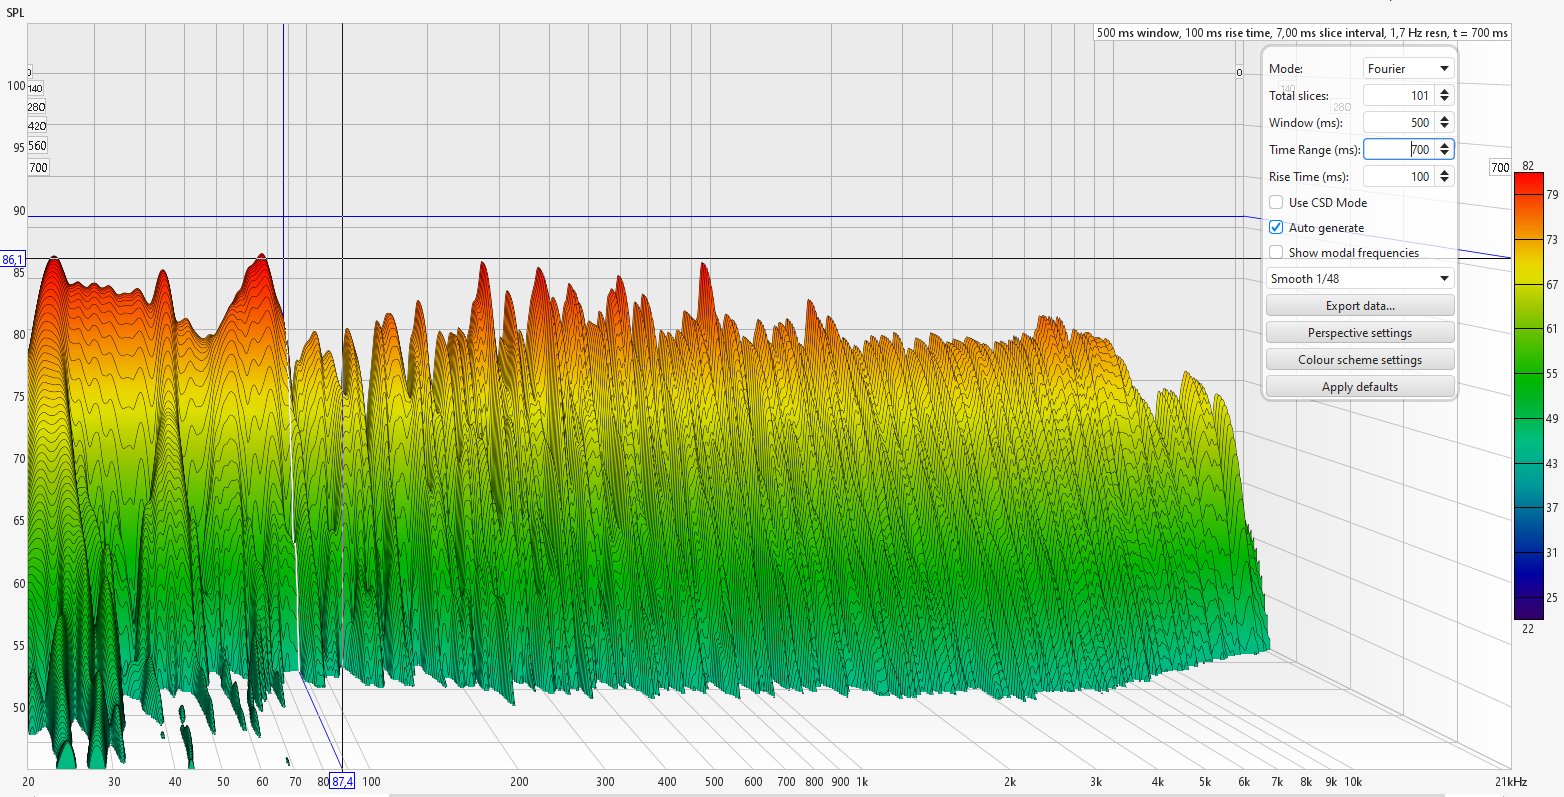Image resolution: width=1564 pixels, height=797 pixels.
Task: Click the 86,1 SPL cursor readout
Action: pos(13,259)
